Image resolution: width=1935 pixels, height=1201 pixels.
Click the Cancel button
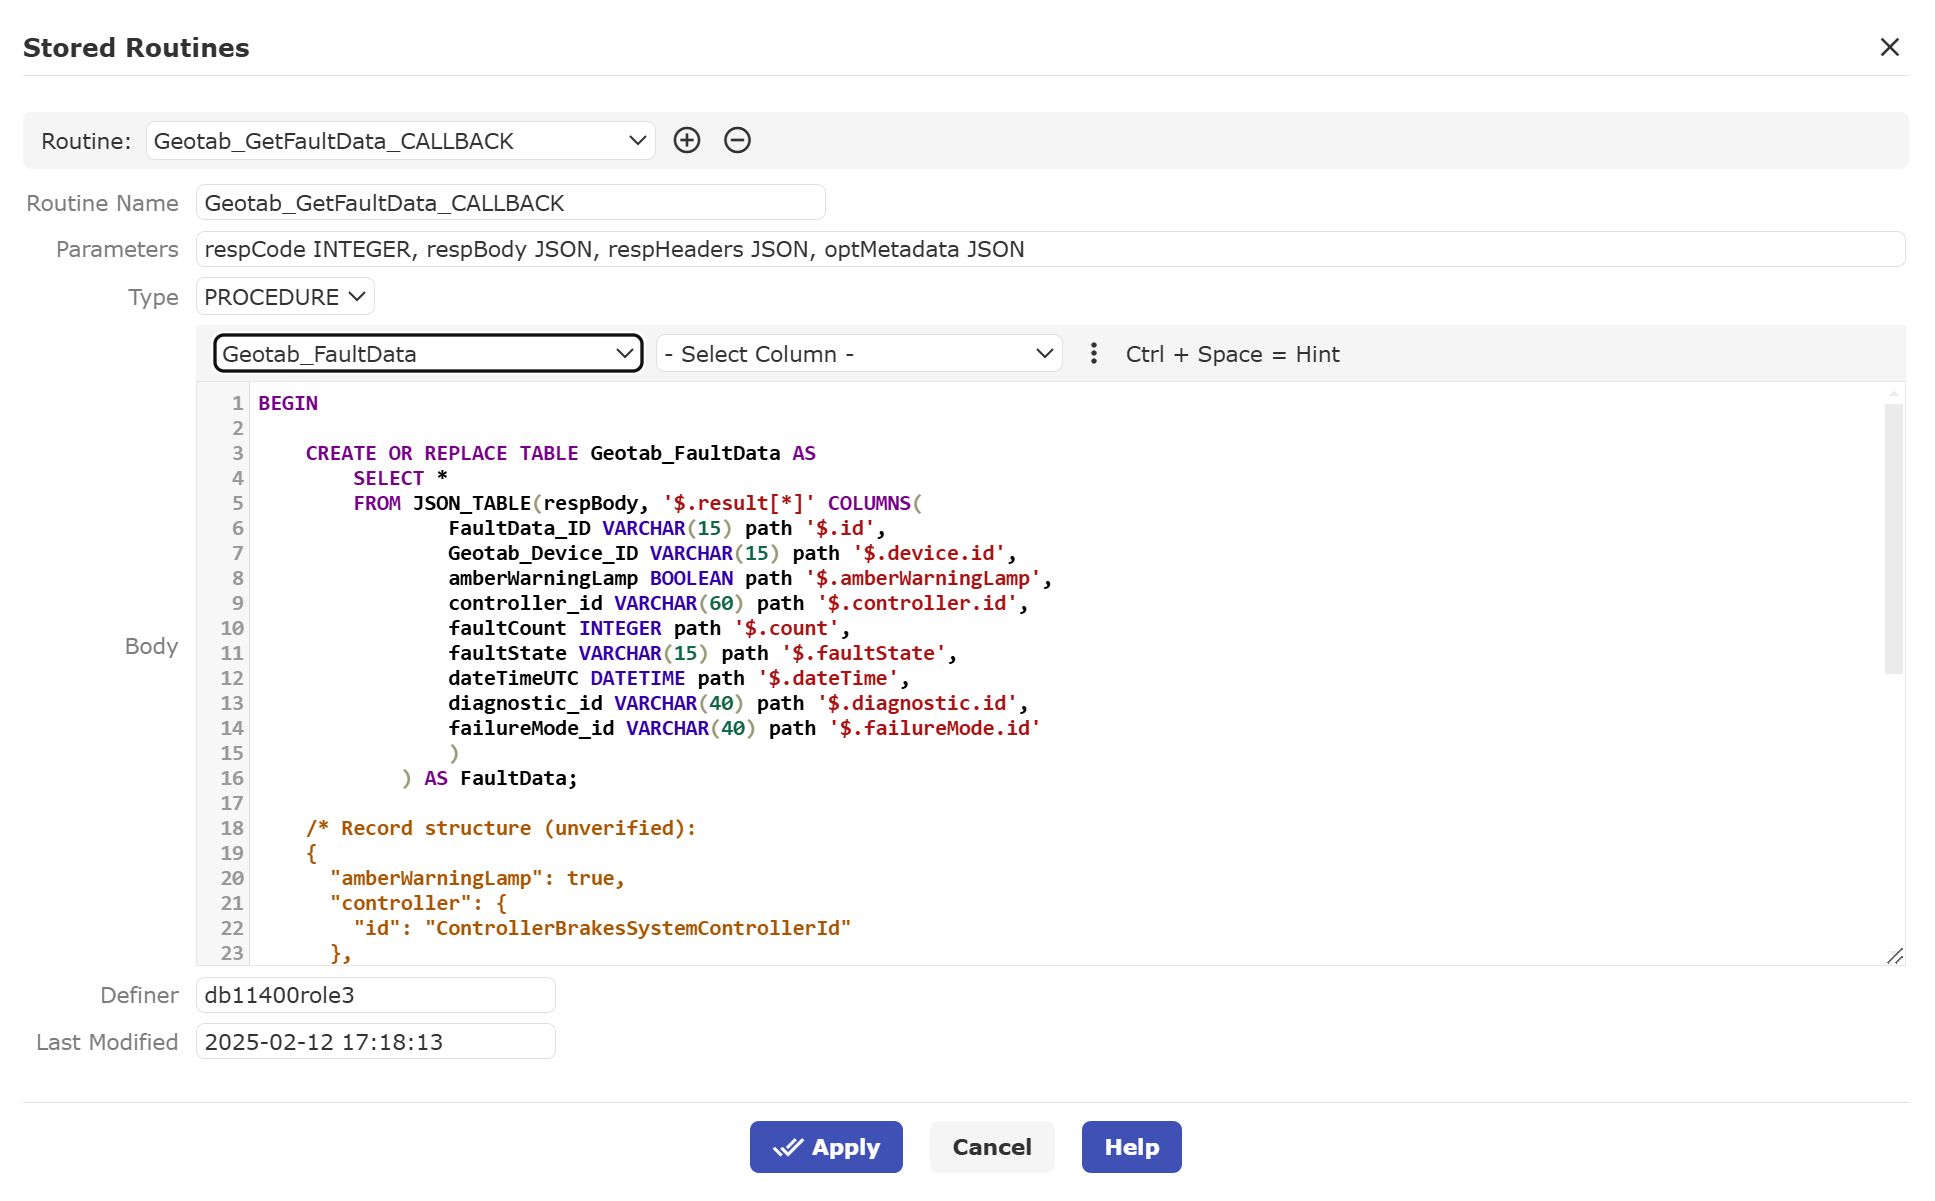pos(992,1147)
